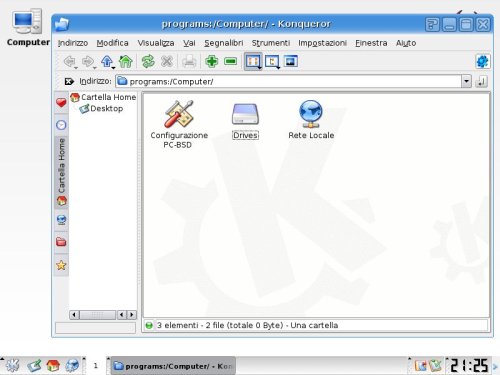The image size is (500, 375).
Task: Clear the address bar with the X button
Action: pyautogui.click(x=69, y=81)
